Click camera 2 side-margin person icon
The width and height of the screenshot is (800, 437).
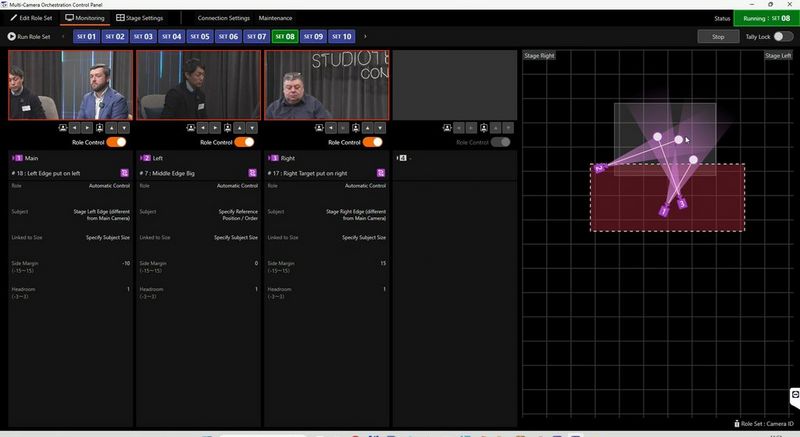pos(191,128)
